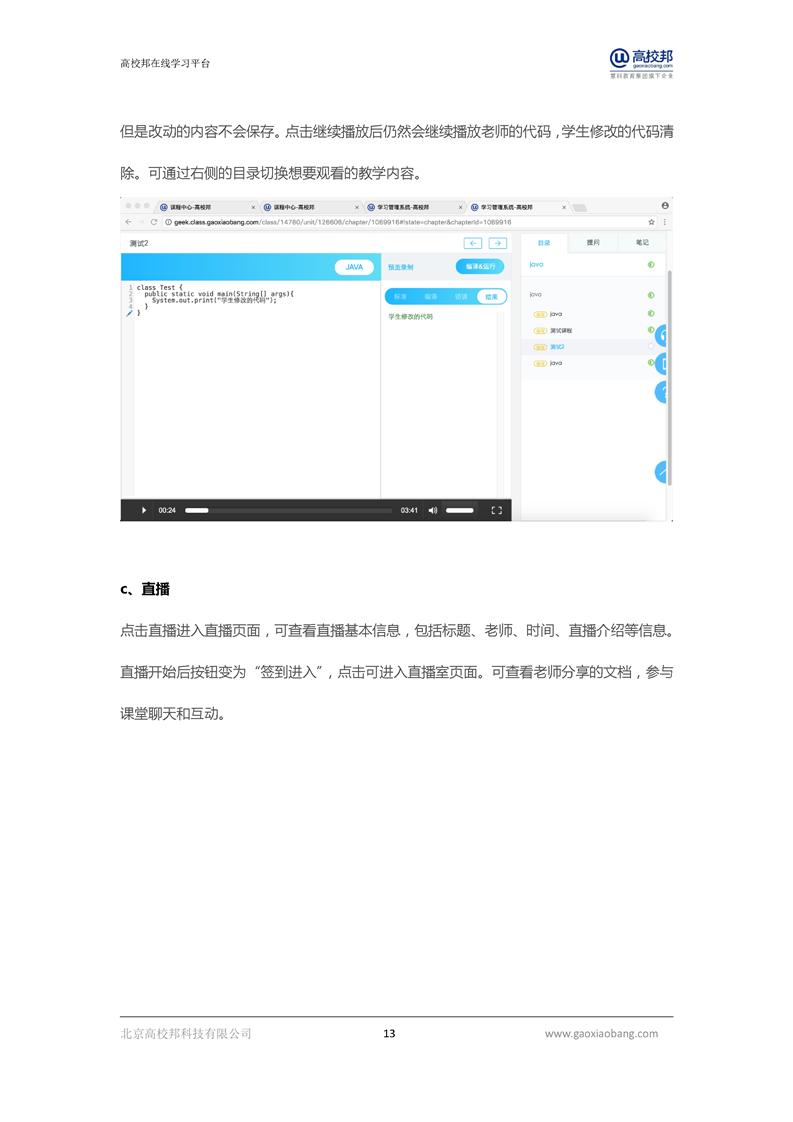Select the 结果 output tab
Screen dimensions: 793x1122
pos(492,297)
